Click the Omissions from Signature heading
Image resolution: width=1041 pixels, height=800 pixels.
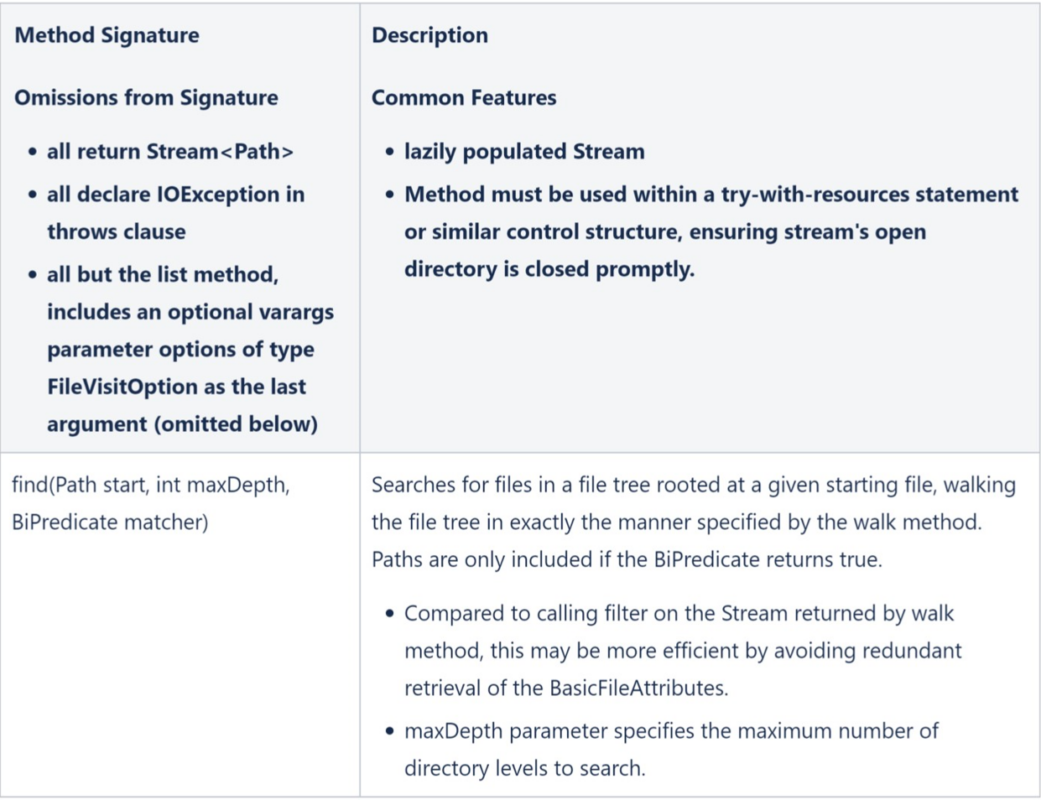(146, 98)
